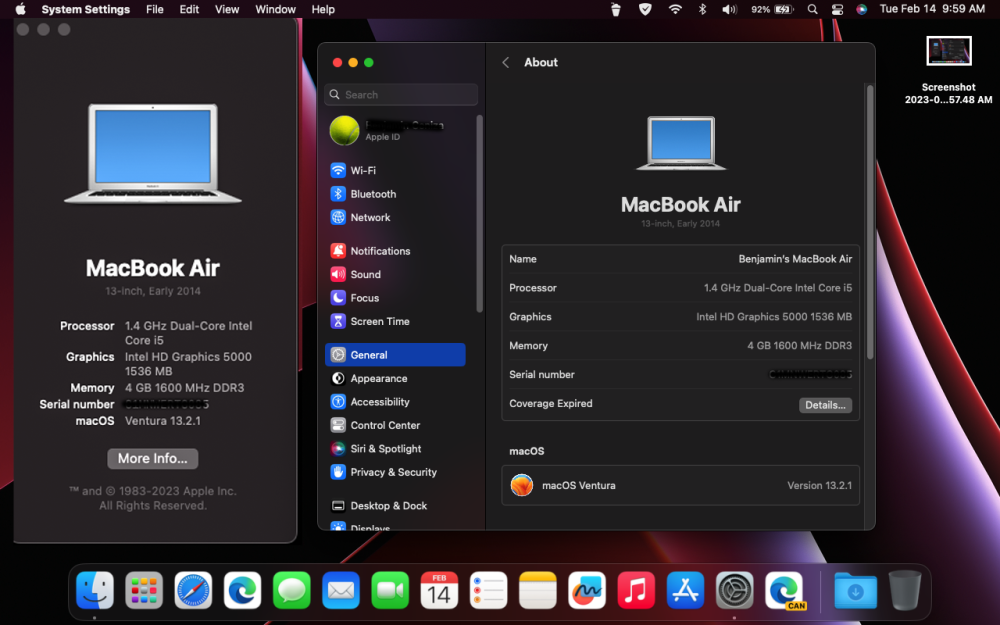This screenshot has height=625, width=1000.
Task: Click the shield icon in menu bar
Action: coord(645,10)
